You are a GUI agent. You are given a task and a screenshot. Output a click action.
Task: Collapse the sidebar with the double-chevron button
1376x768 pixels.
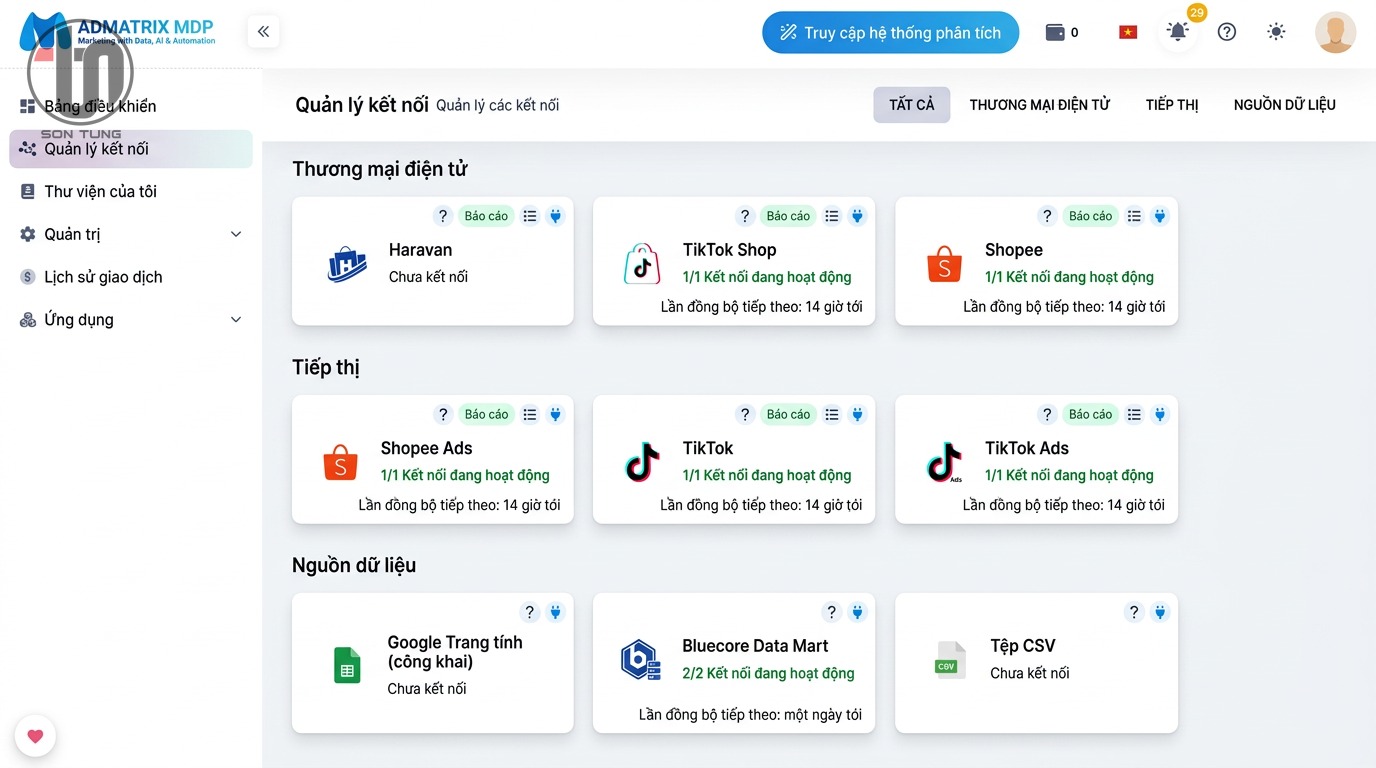263,32
